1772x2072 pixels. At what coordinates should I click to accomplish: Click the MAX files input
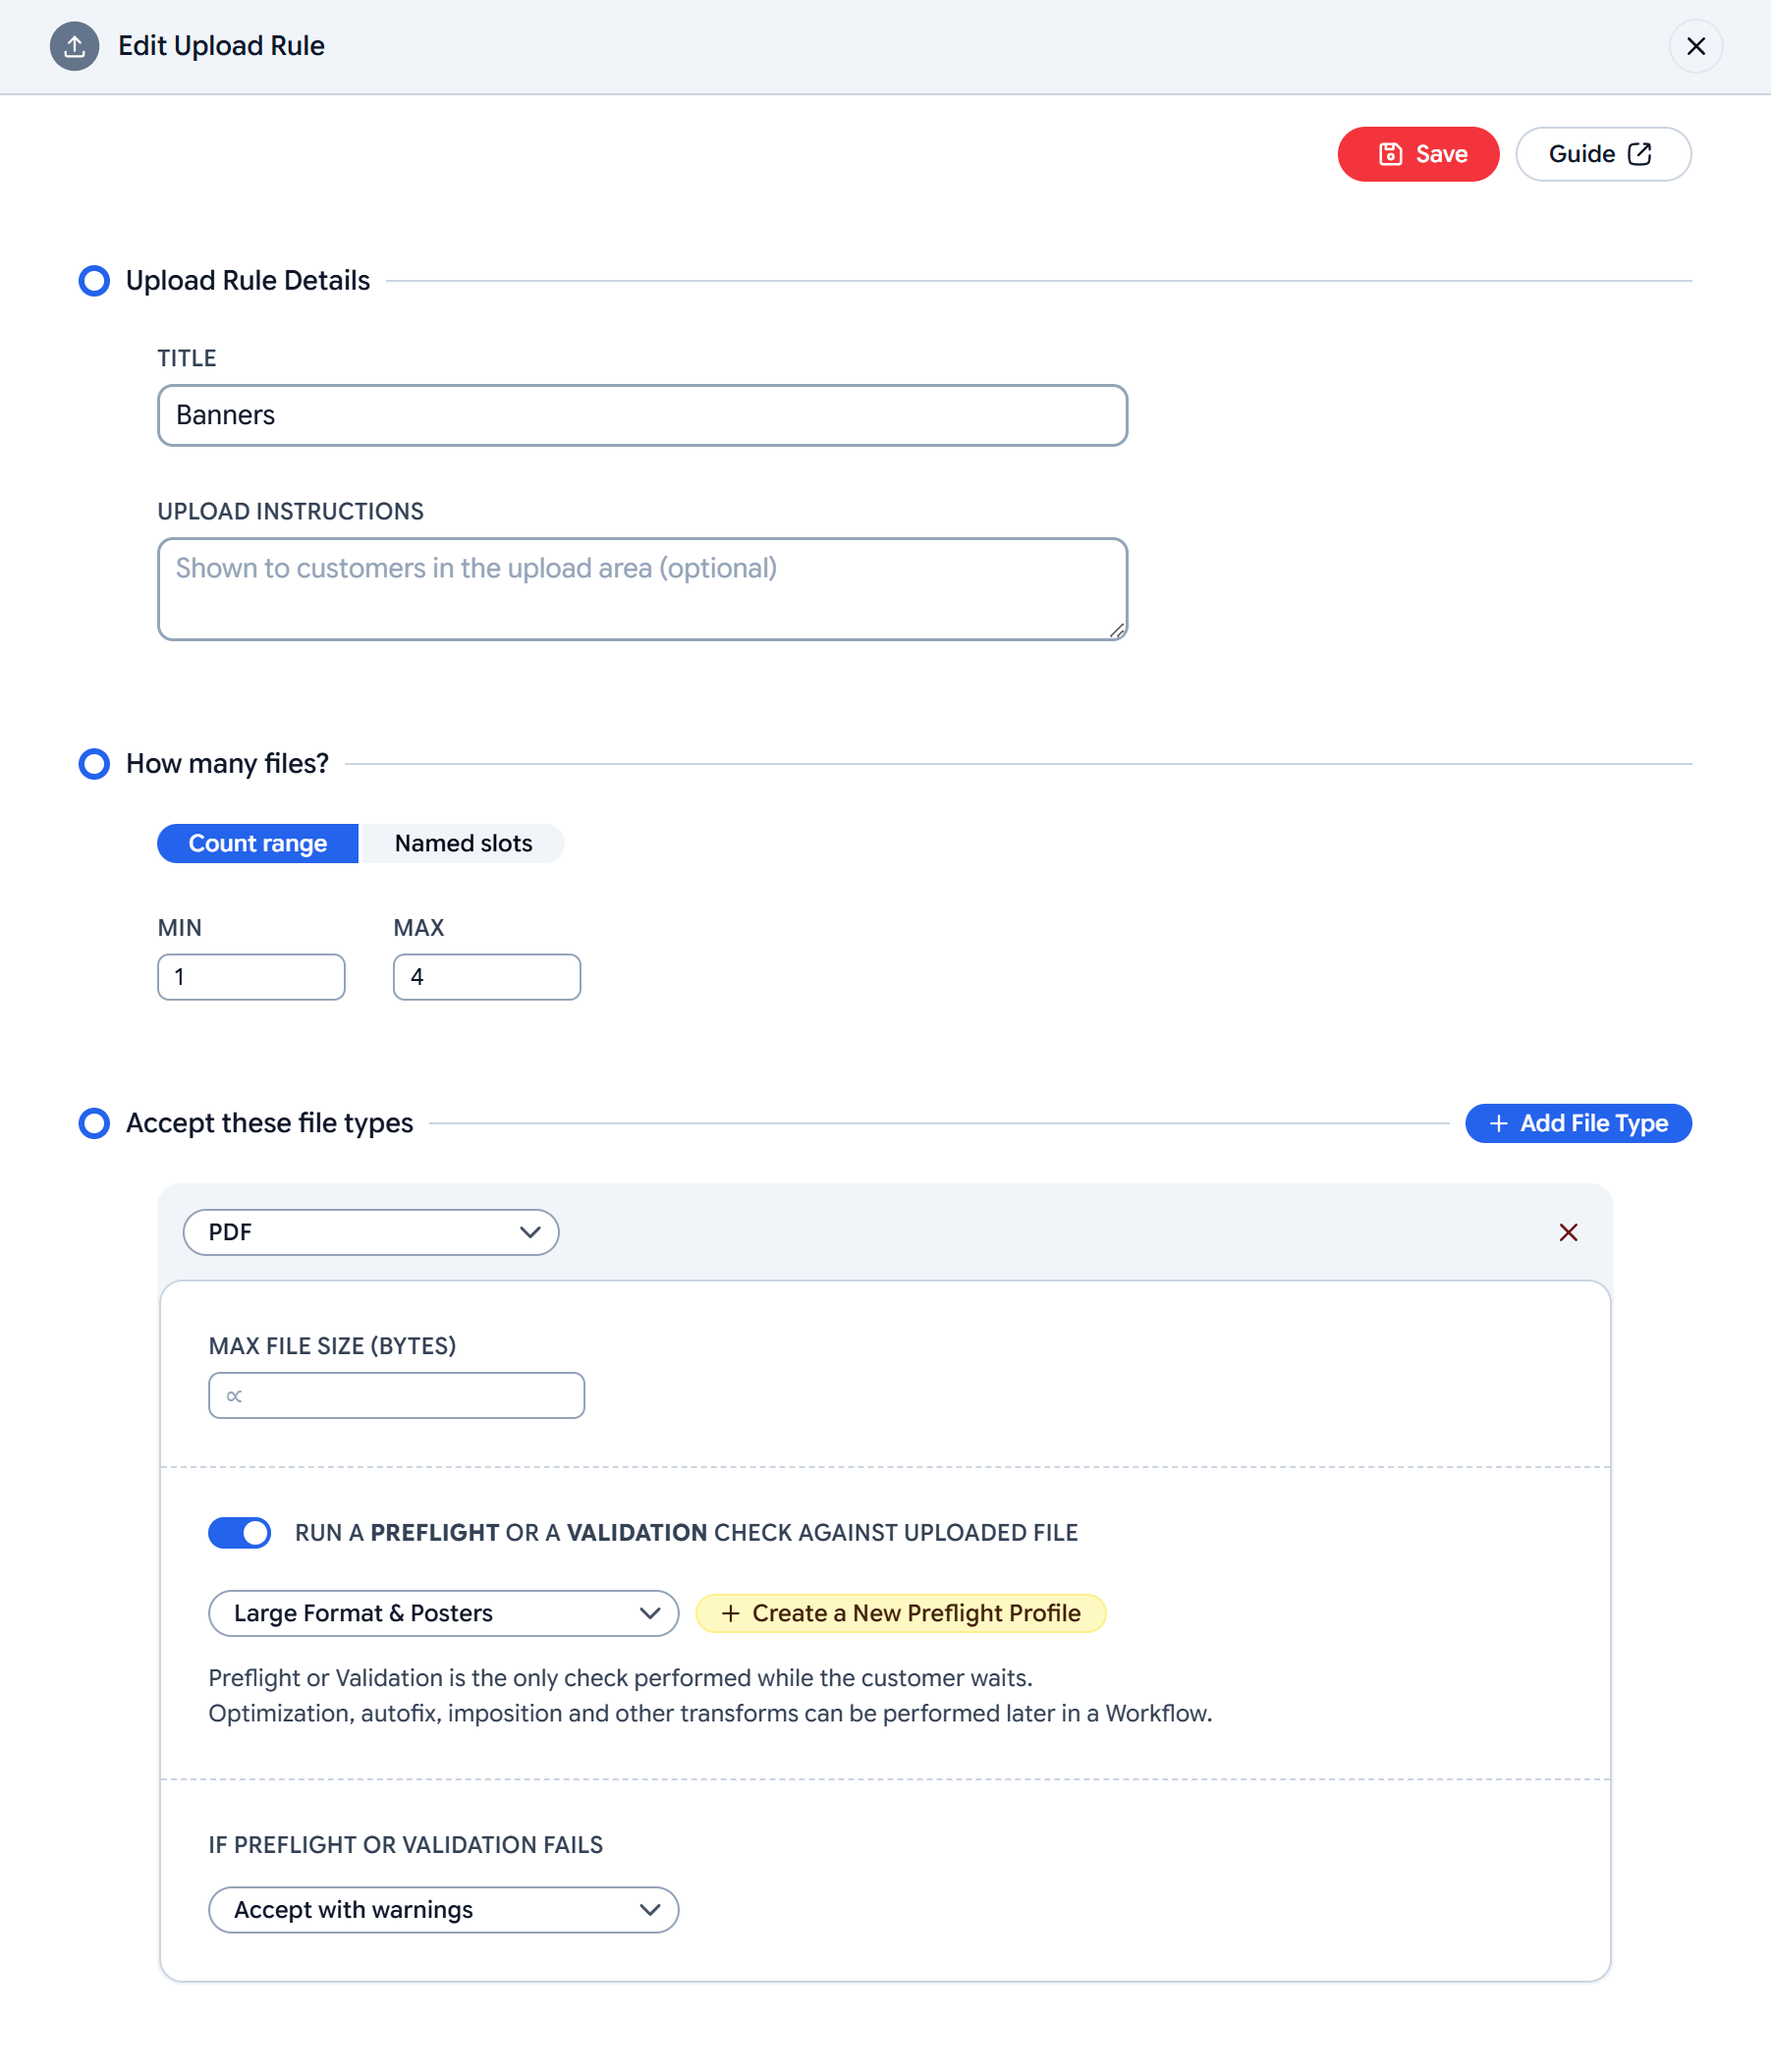[487, 977]
